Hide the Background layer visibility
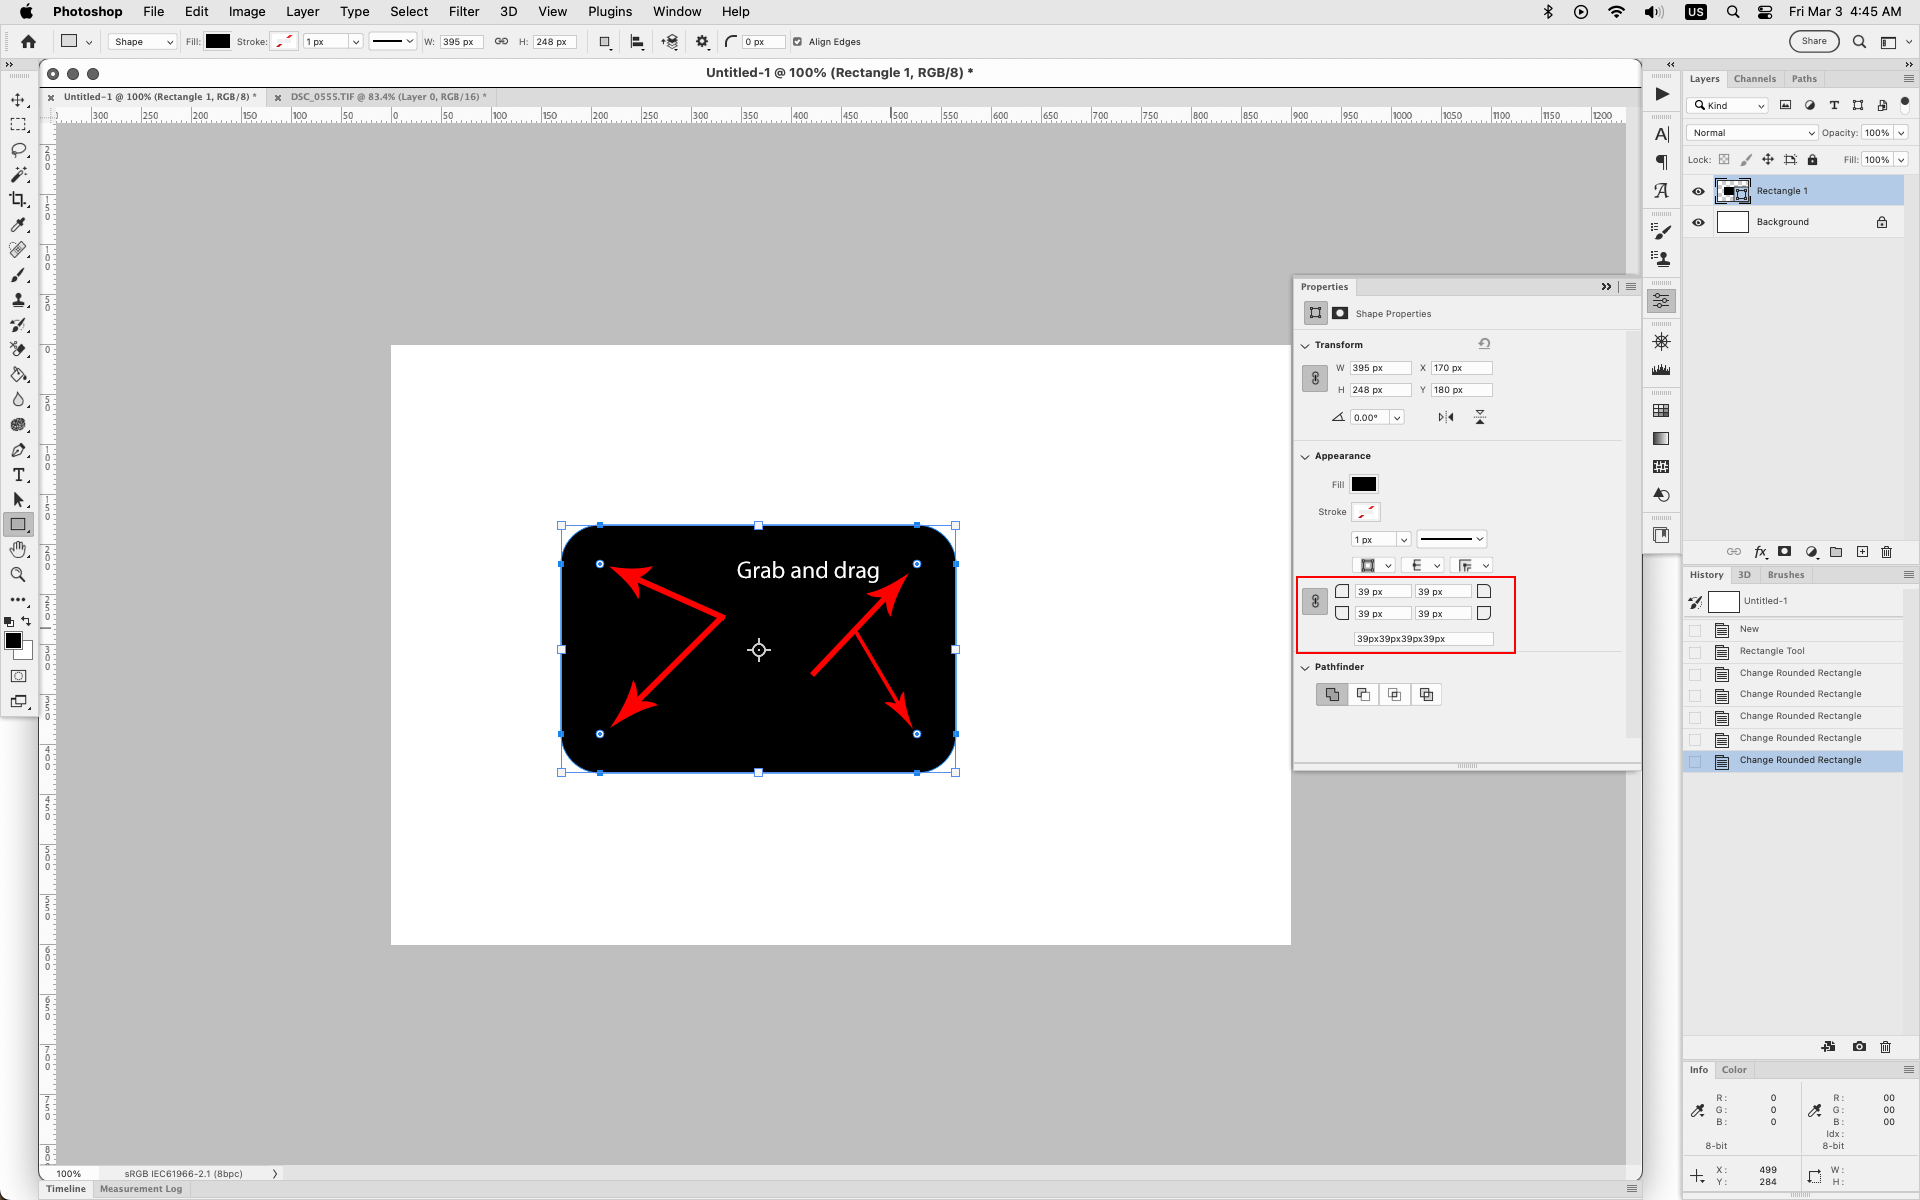The width and height of the screenshot is (1920, 1200). [x=1698, y=221]
